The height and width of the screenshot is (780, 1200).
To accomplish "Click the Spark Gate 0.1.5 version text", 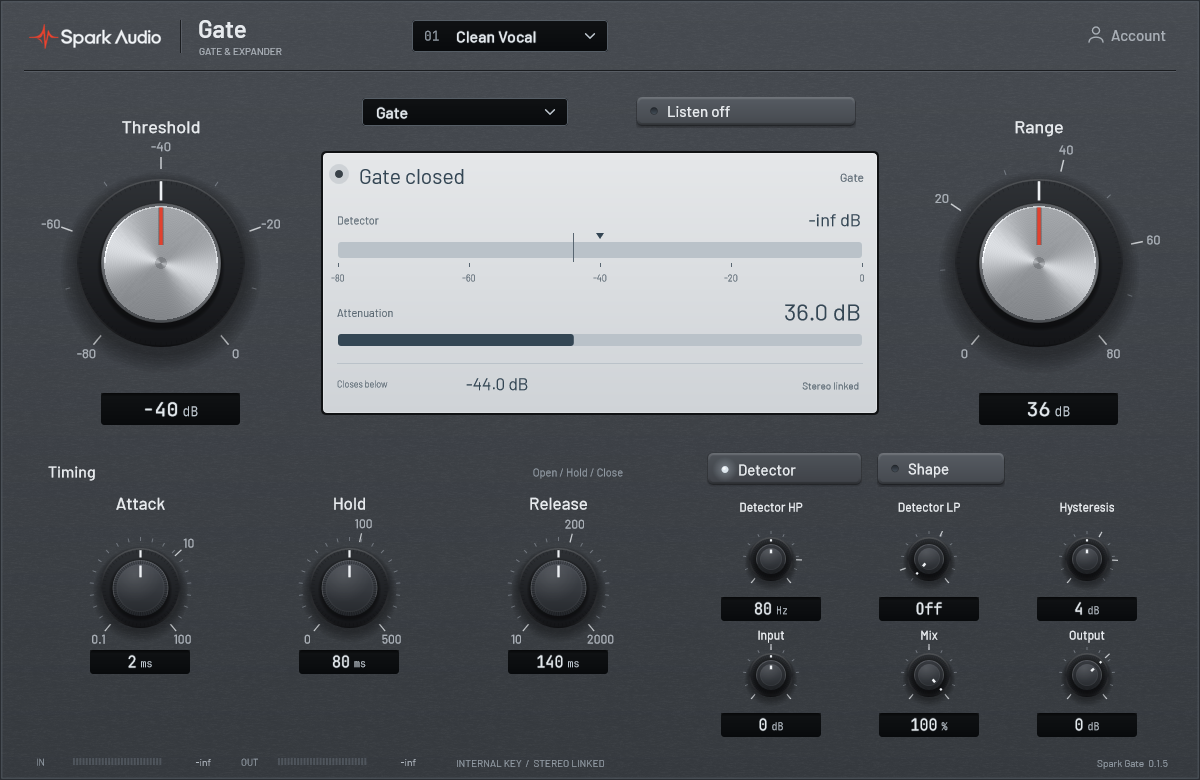I will (x=1132, y=764).
